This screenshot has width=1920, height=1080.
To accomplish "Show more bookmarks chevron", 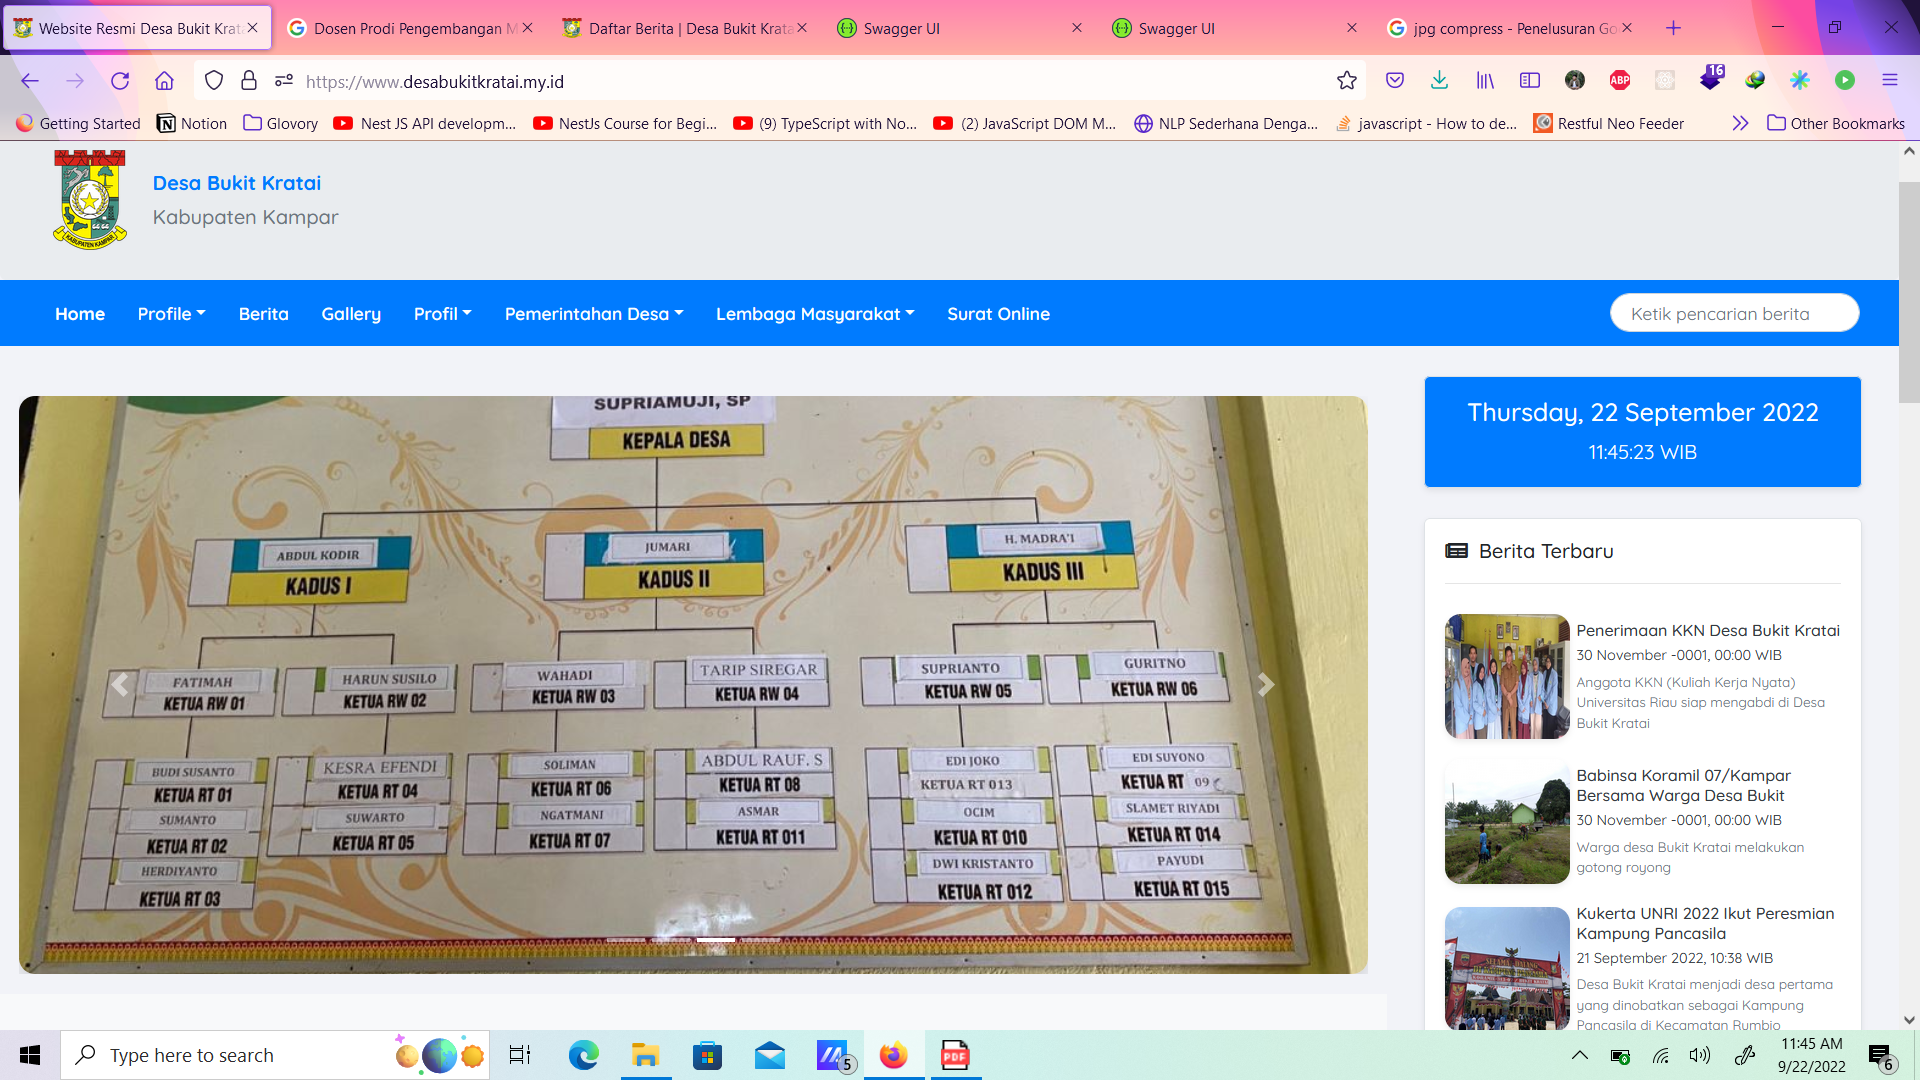I will 1740,123.
